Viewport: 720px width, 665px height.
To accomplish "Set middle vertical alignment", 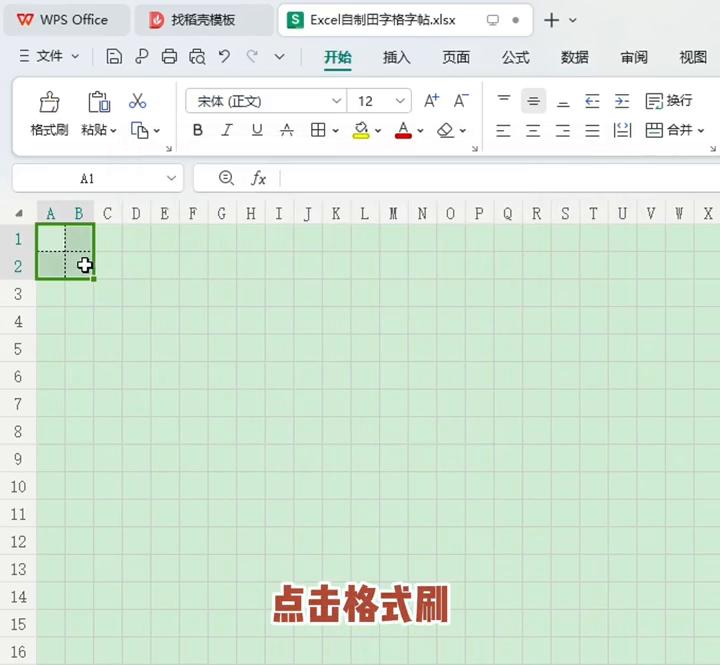I will 534,101.
